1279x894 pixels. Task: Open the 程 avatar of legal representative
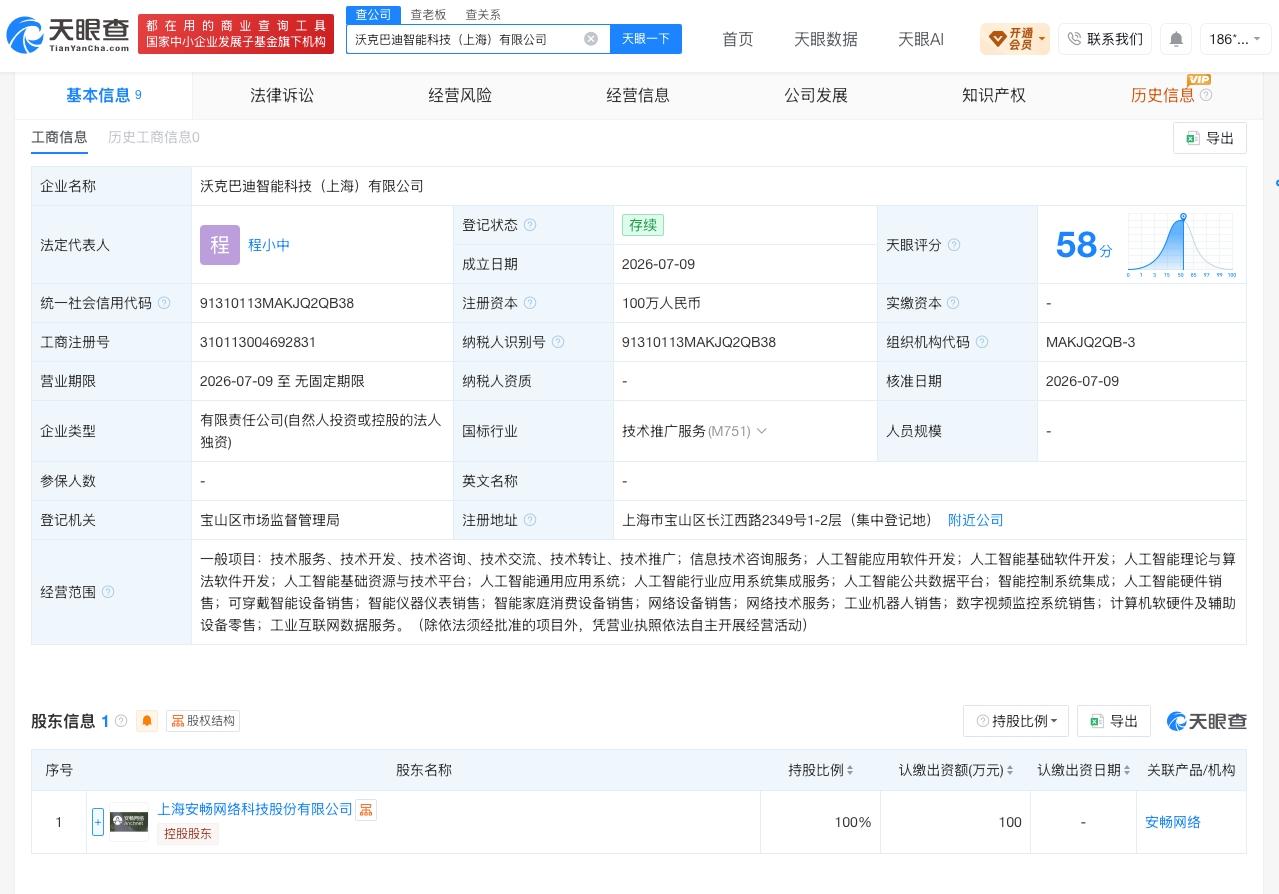coord(220,245)
